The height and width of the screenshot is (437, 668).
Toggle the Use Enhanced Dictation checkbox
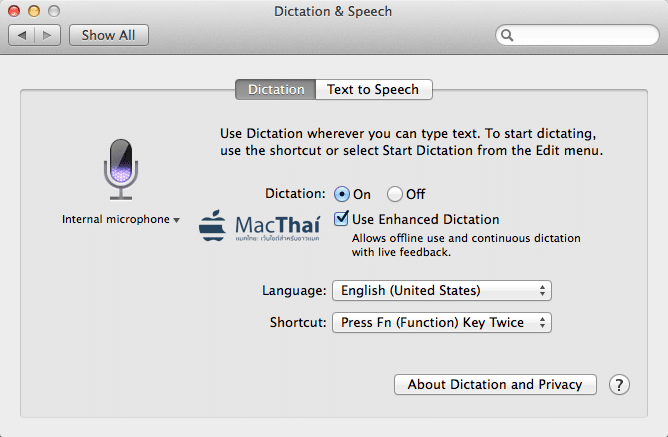coord(341,218)
